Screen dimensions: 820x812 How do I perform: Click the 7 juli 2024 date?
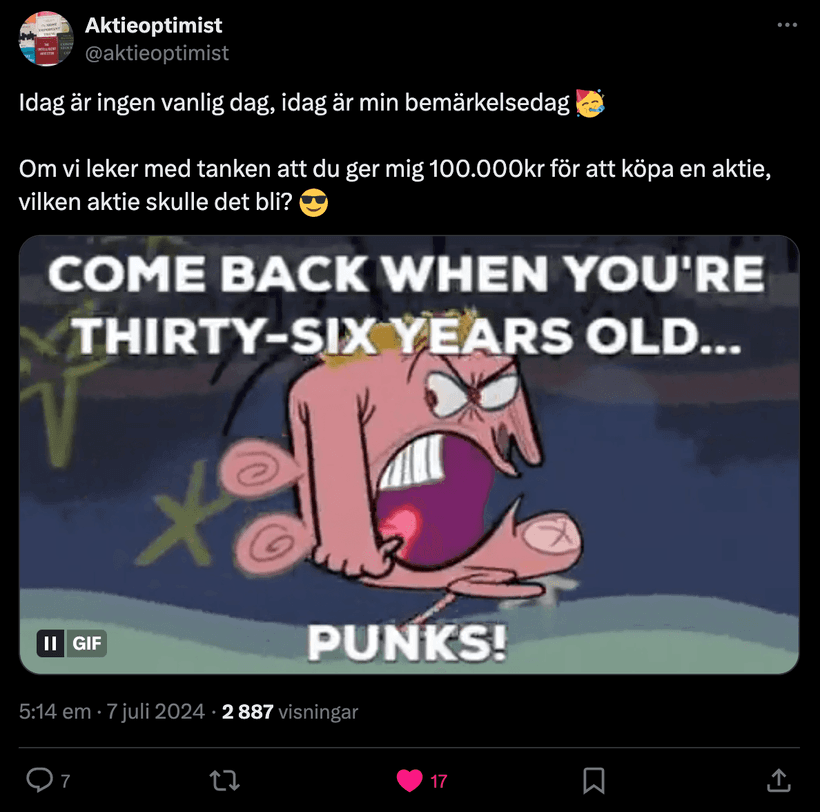(x=155, y=712)
